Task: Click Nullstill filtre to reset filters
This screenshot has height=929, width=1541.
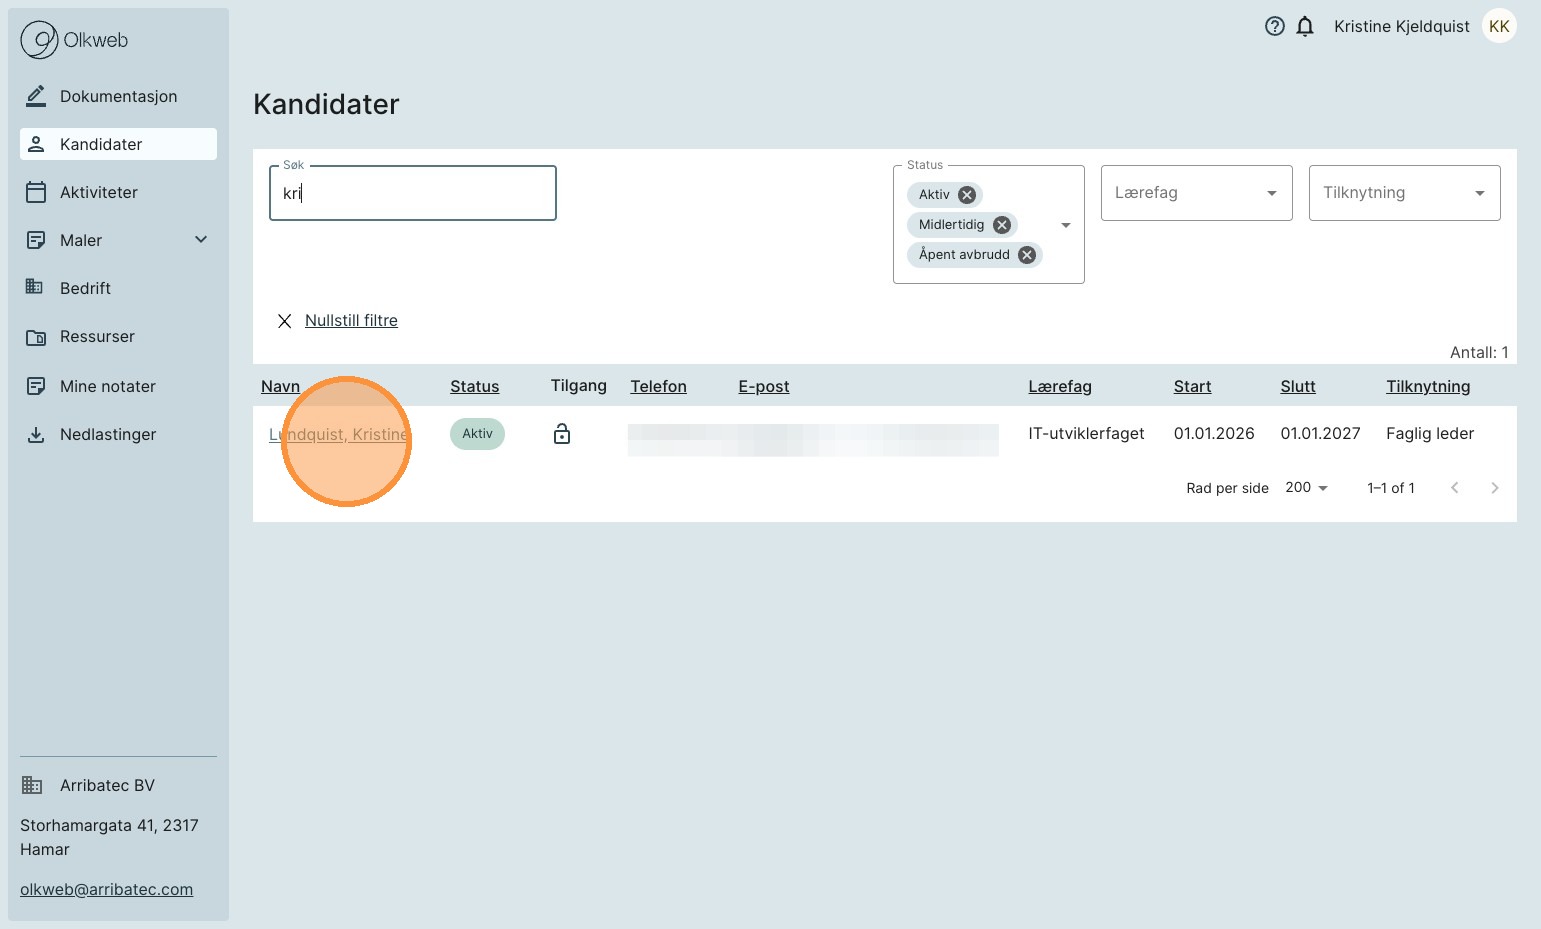Action: (351, 321)
